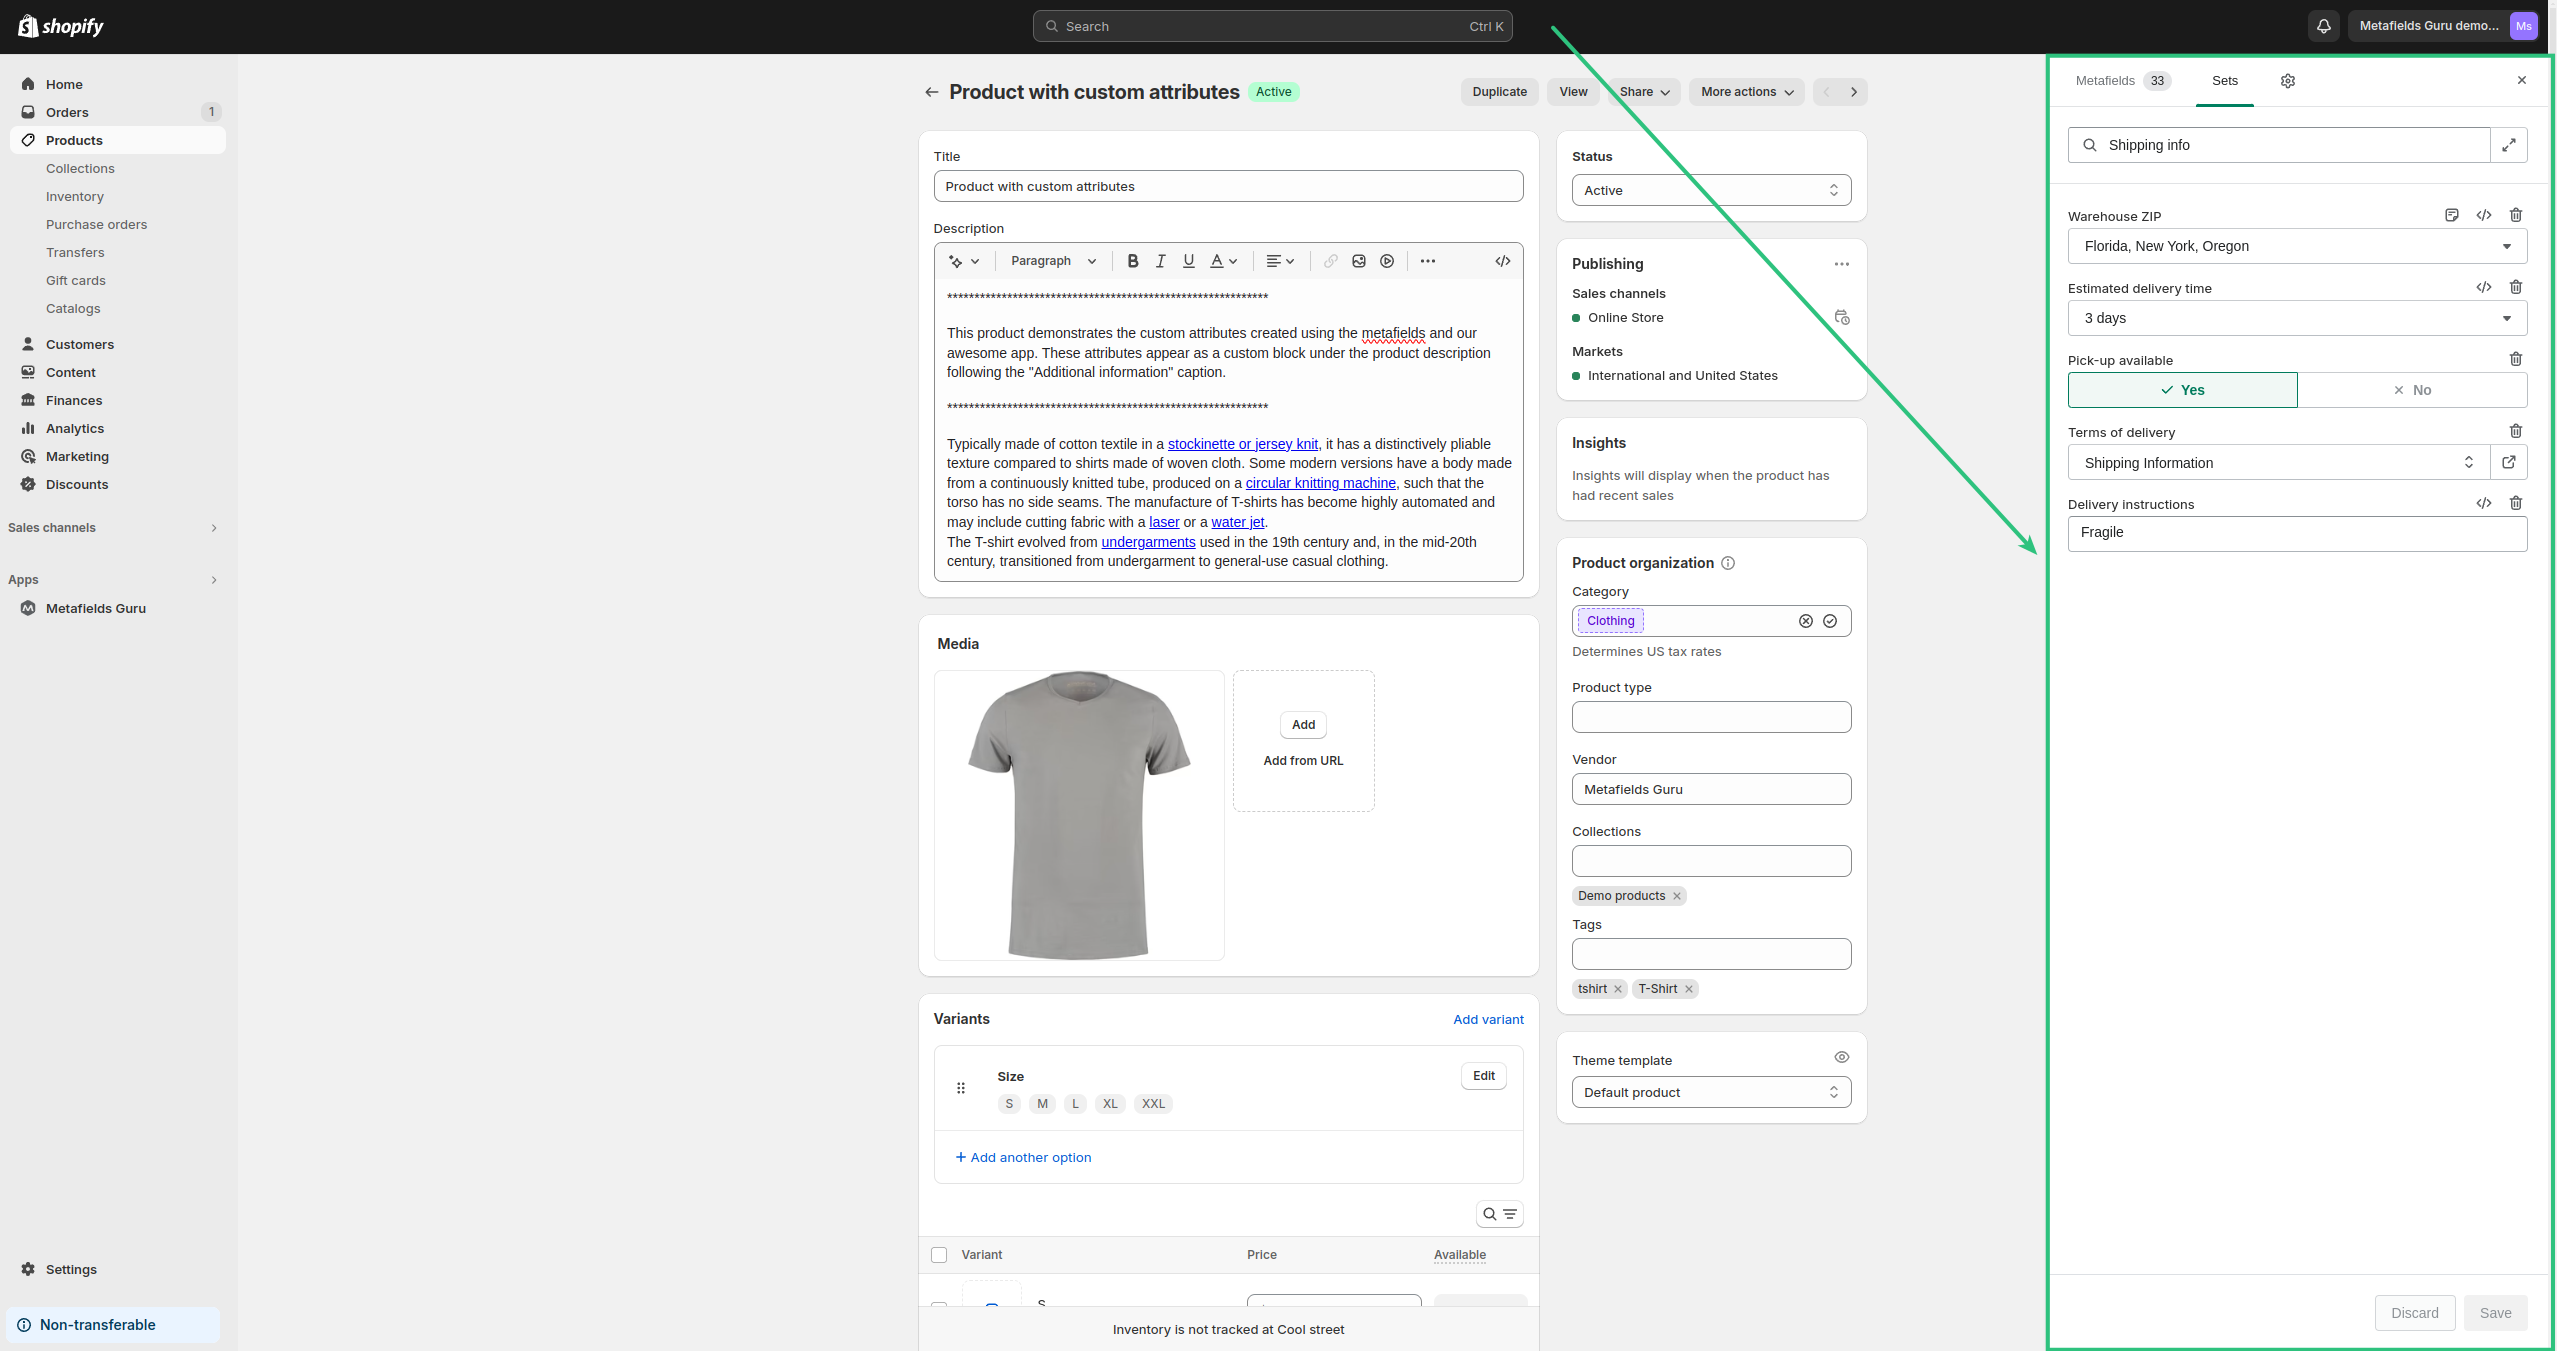Screen dimensions: 2557x1351
Task: Delete Terms of delivery metafield
Action: 2515,431
